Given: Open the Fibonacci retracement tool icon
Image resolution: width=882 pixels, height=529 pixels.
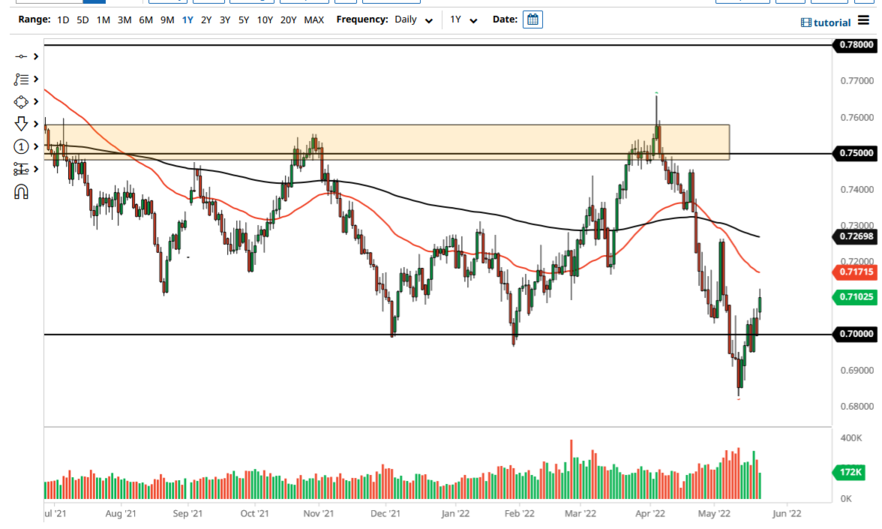Looking at the screenshot, I should click(21, 79).
